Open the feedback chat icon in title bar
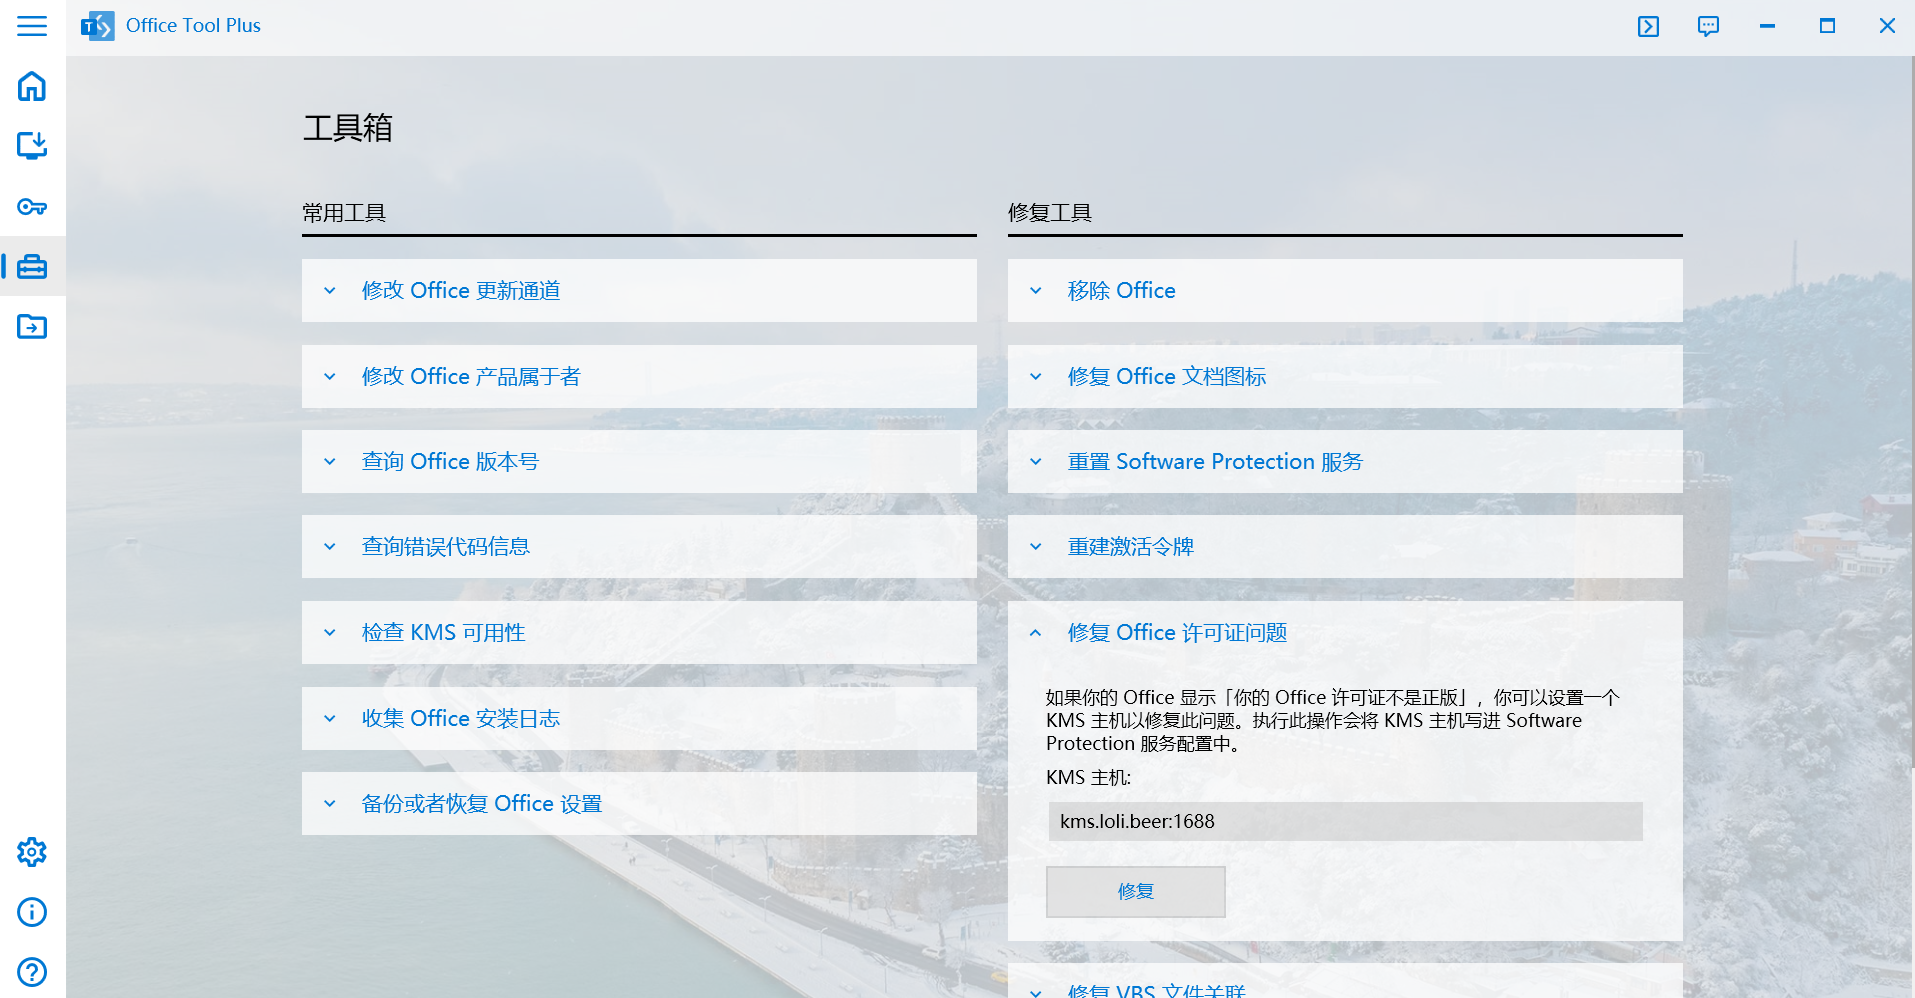Screen dimensions: 1915x998 coord(1708,27)
